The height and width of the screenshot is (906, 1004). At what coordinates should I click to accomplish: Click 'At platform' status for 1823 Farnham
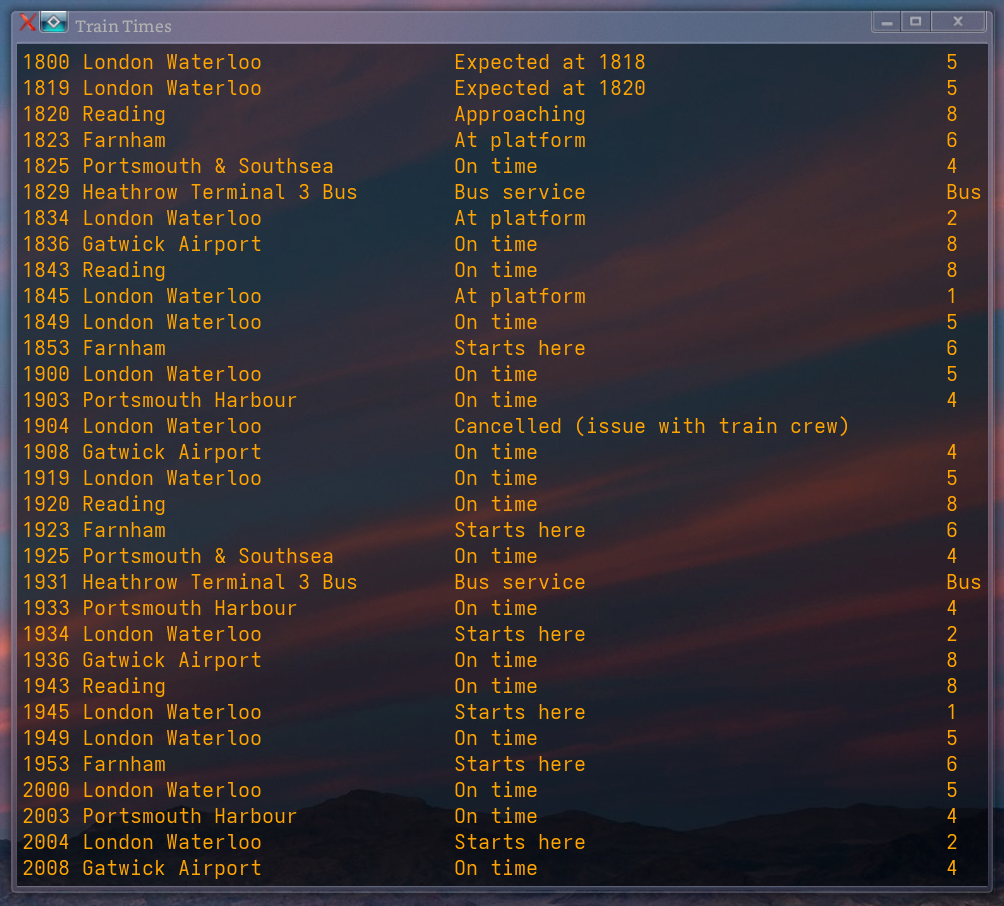pos(520,140)
